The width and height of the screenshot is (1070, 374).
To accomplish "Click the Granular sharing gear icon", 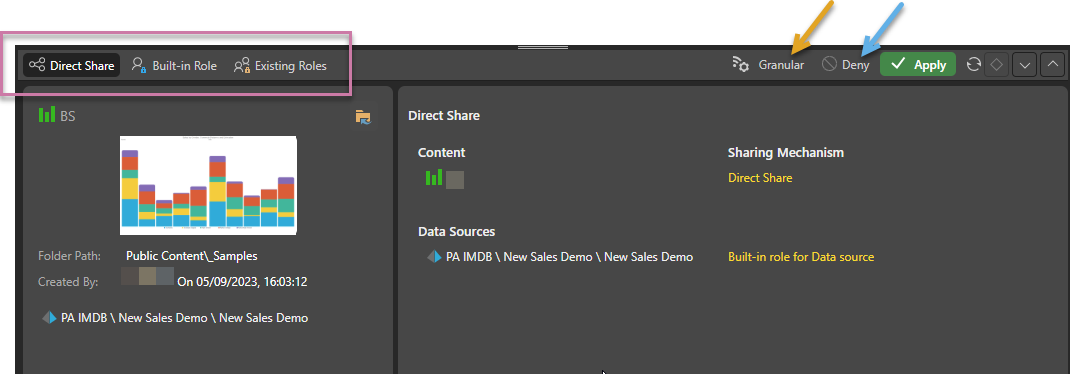I will tap(741, 65).
